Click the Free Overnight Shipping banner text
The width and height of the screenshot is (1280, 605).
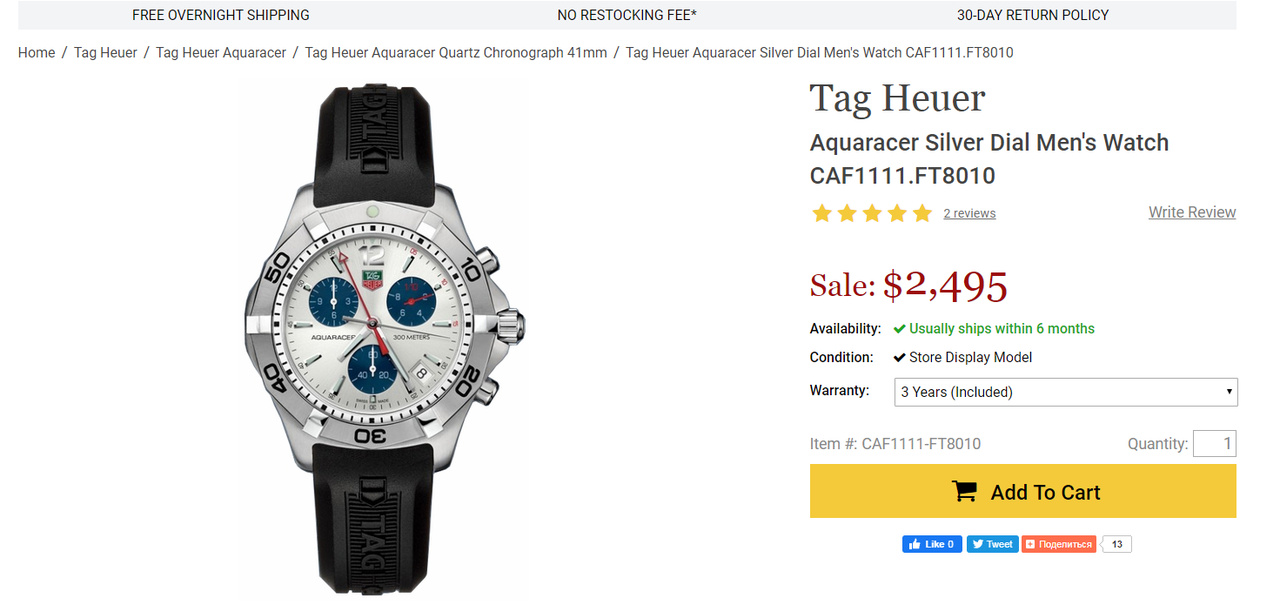tap(221, 15)
